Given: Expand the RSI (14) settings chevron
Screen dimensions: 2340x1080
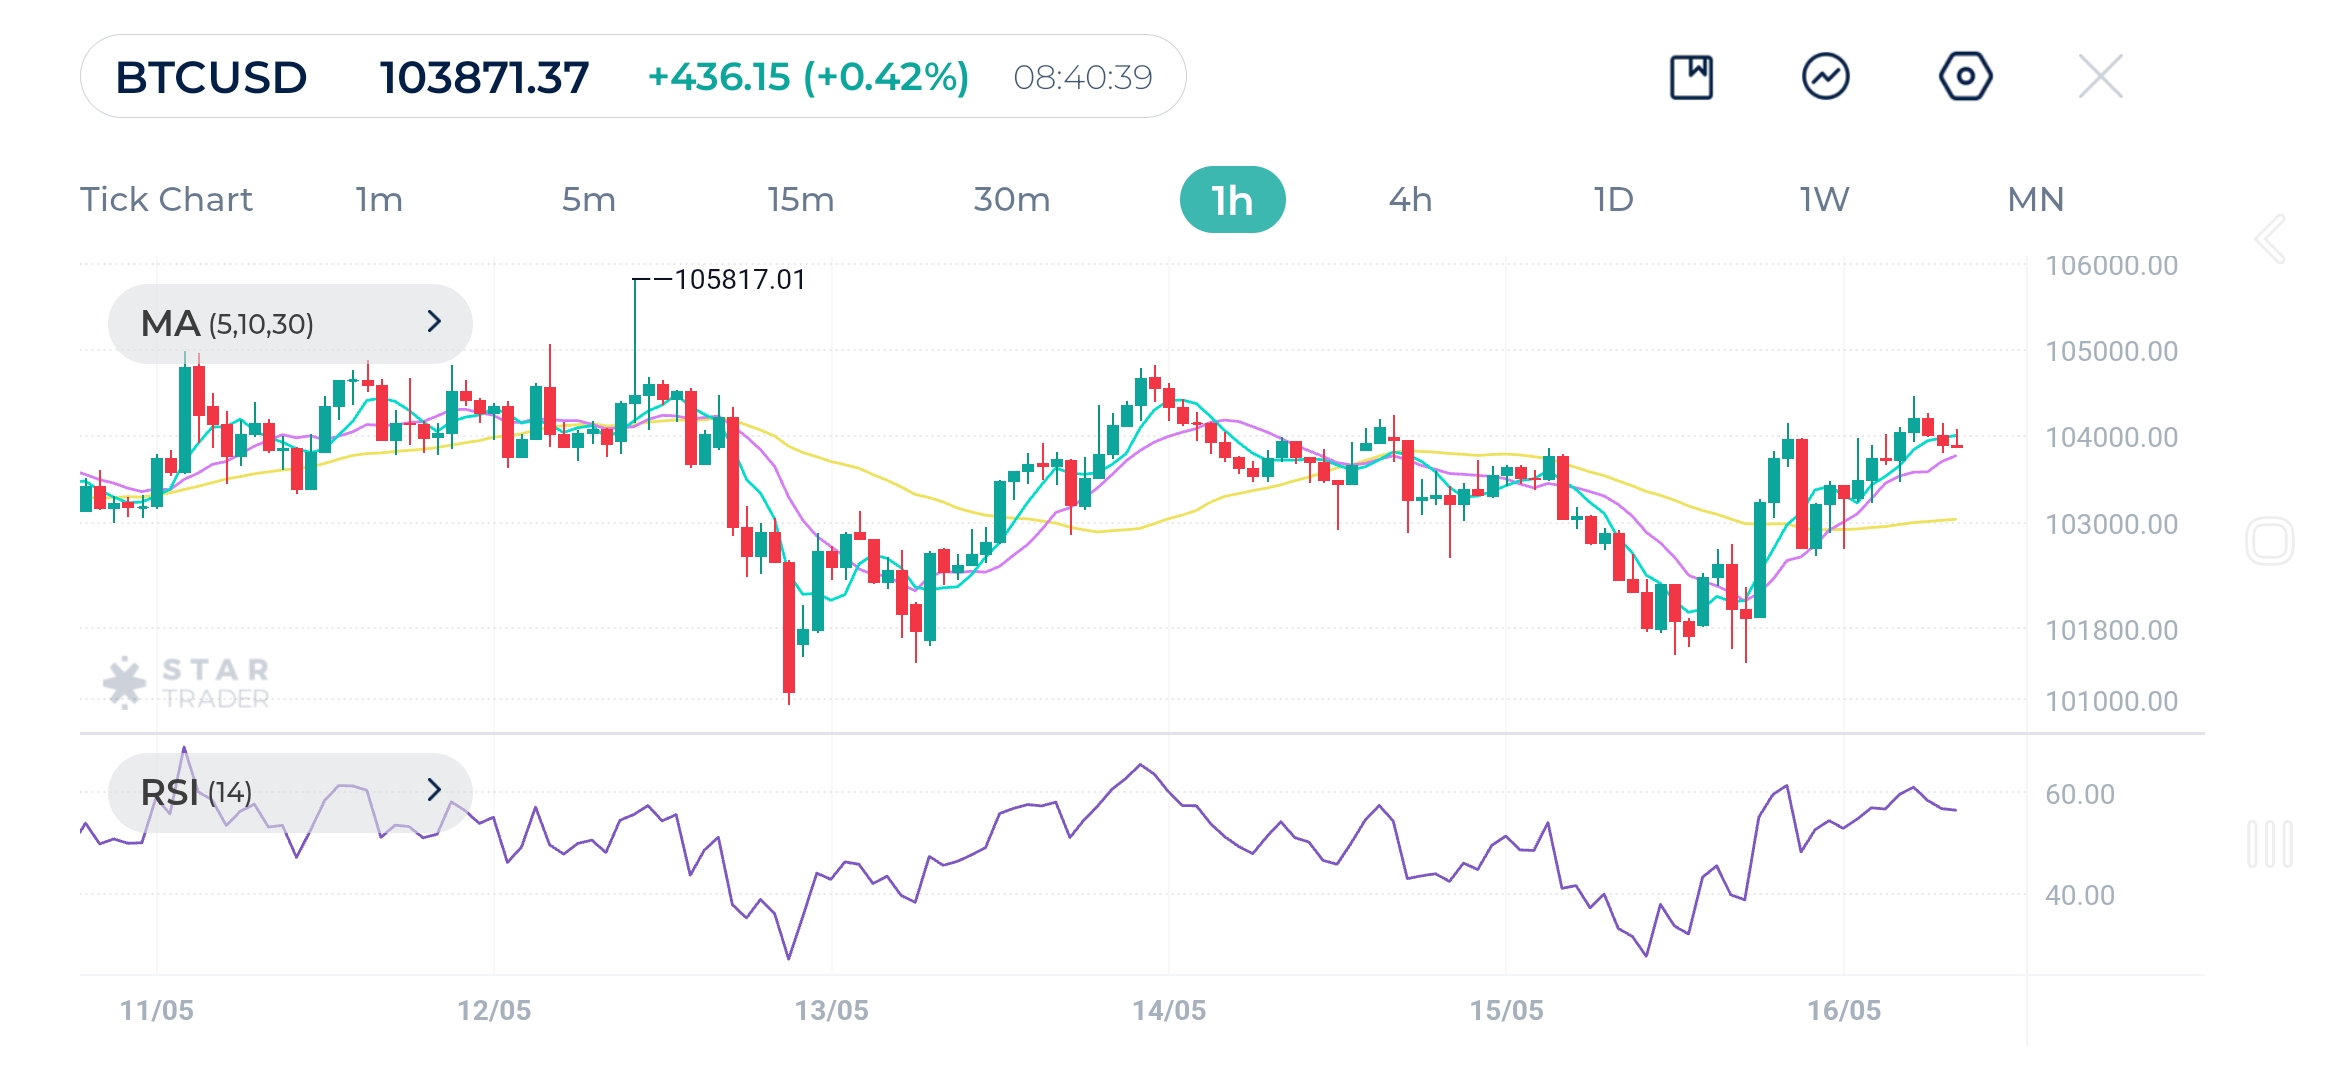Looking at the screenshot, I should point(434,790).
